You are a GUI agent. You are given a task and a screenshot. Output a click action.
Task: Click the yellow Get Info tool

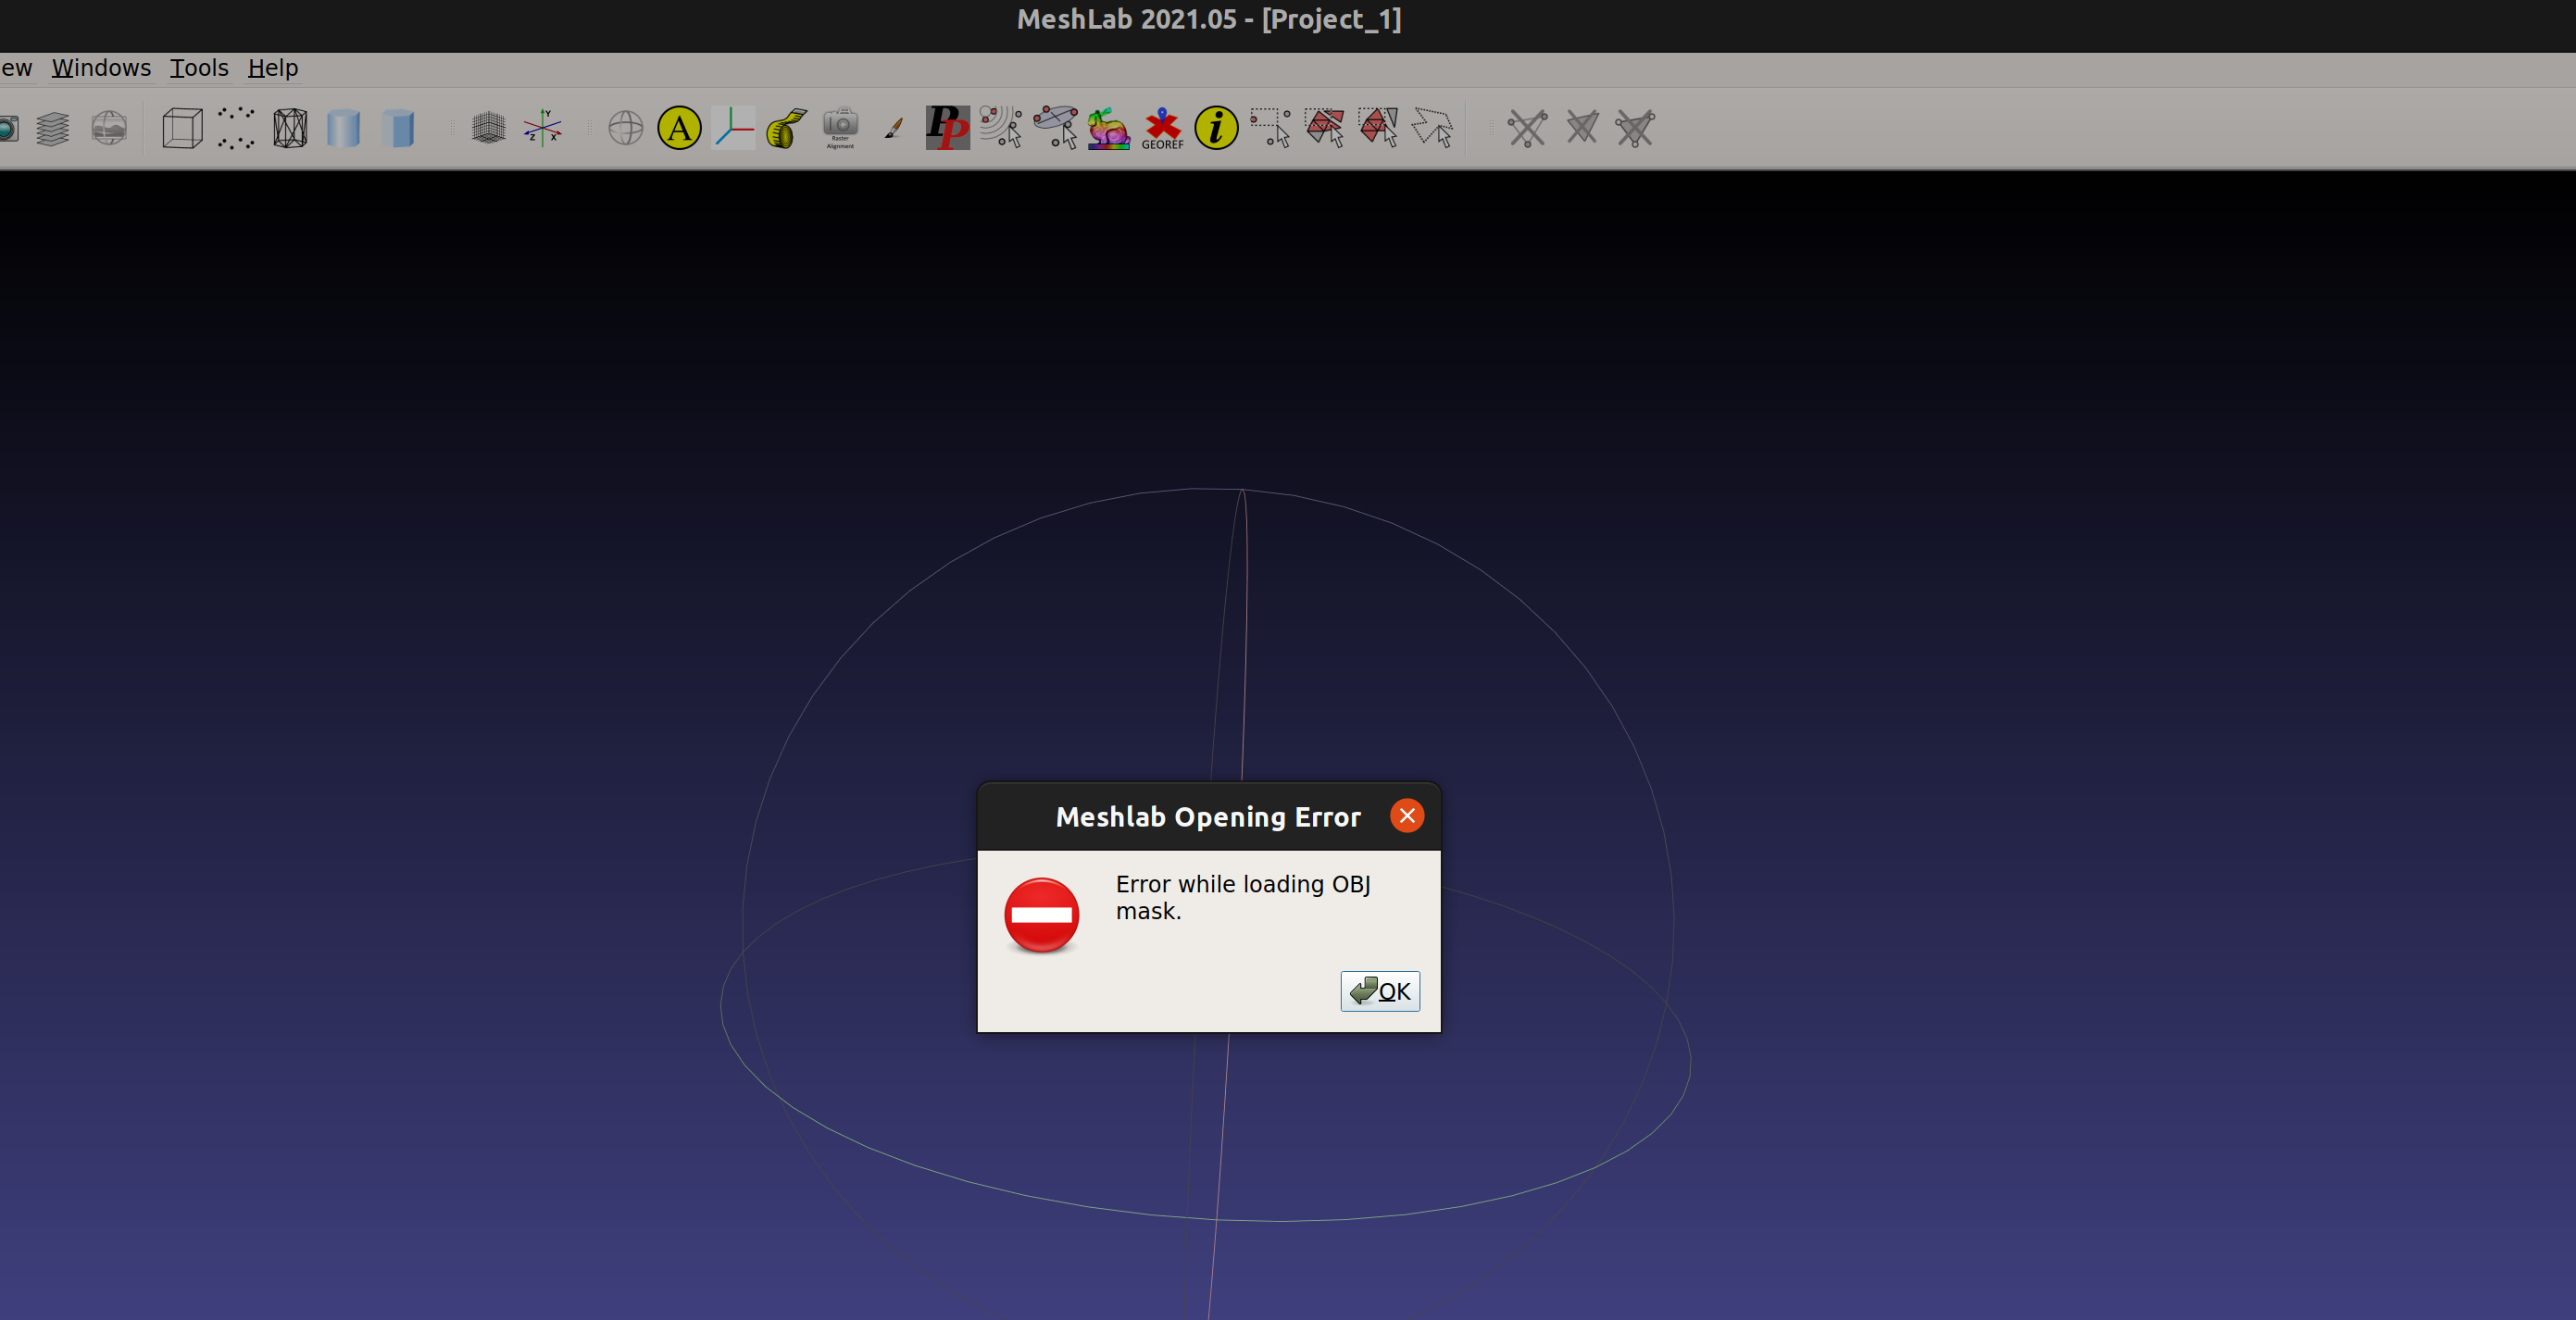[x=1216, y=128]
